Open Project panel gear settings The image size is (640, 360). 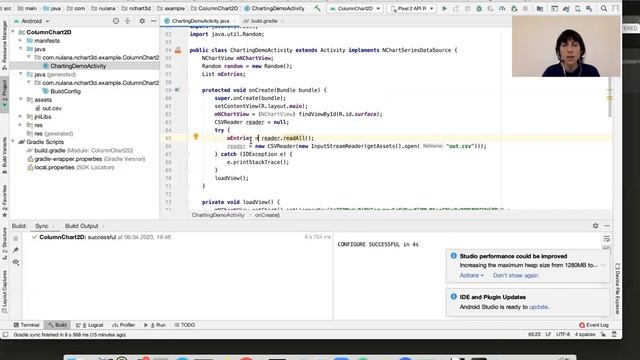pos(142,21)
